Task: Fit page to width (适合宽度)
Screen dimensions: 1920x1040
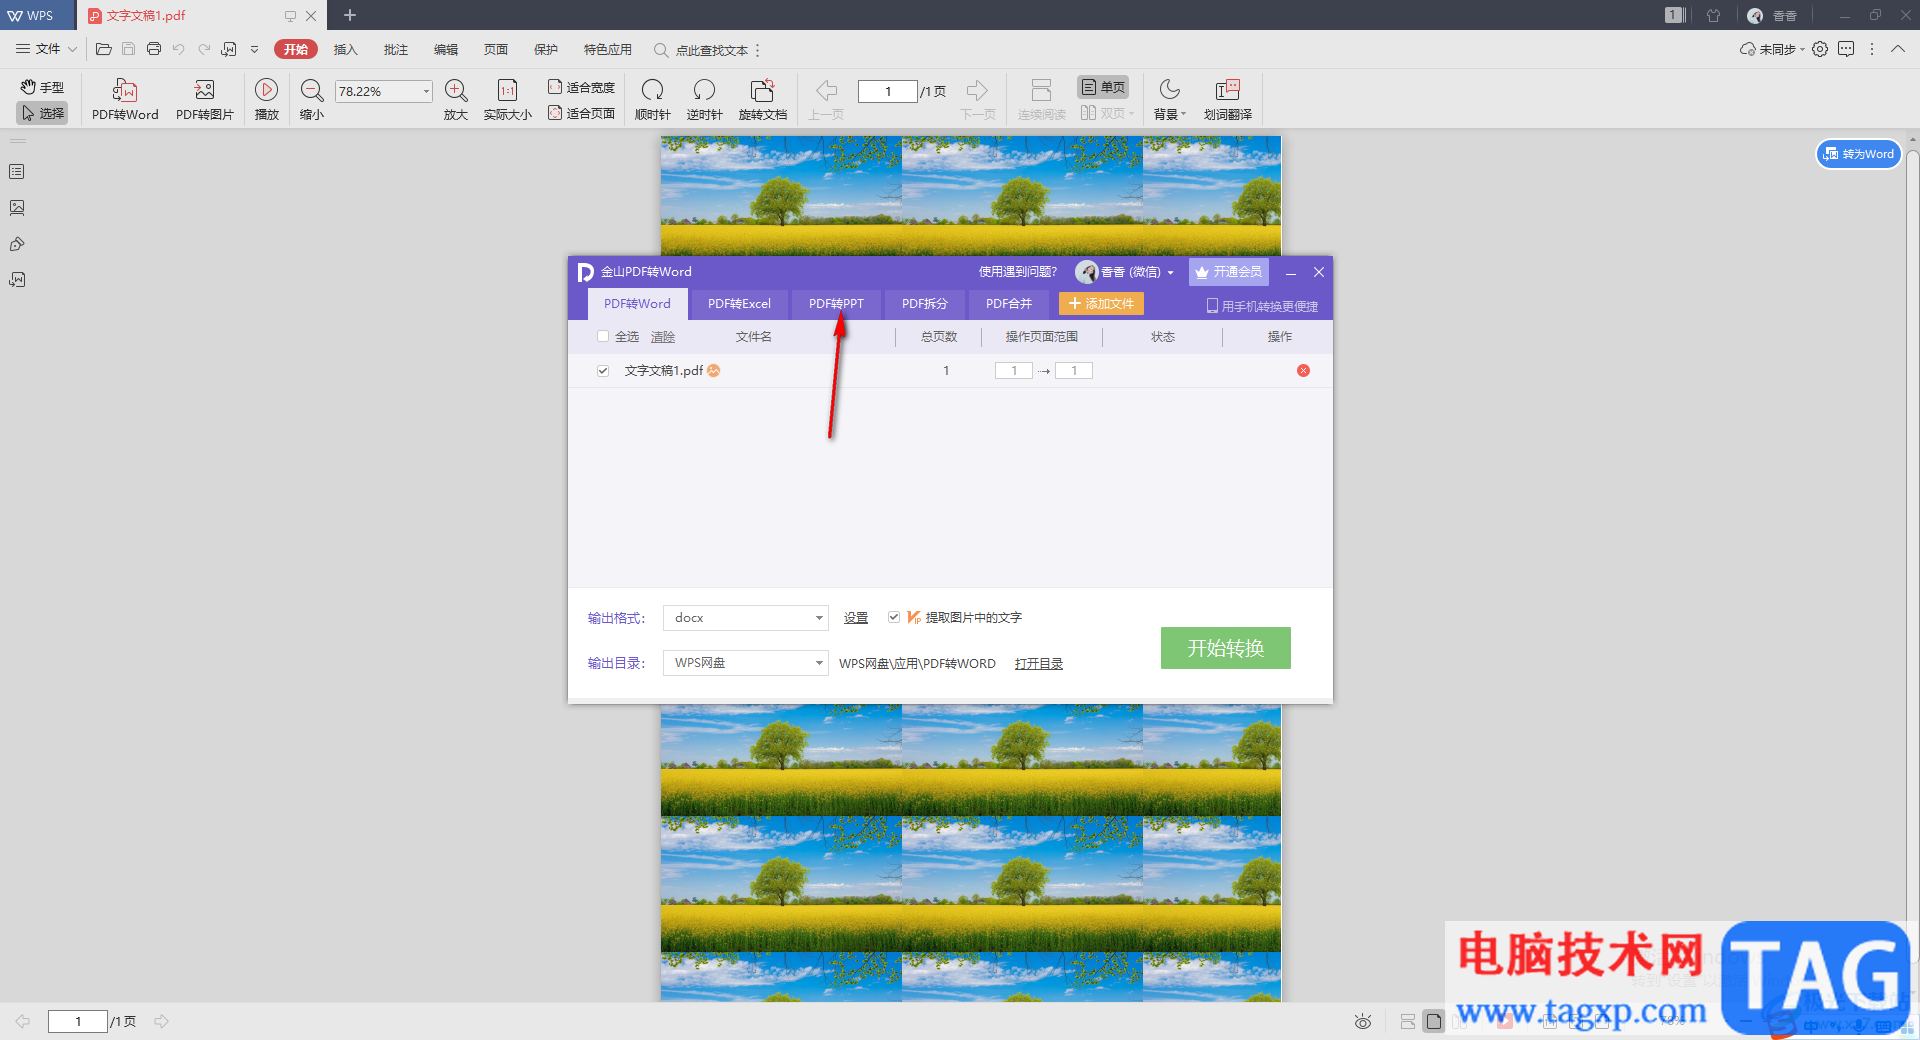Action: click(x=581, y=87)
